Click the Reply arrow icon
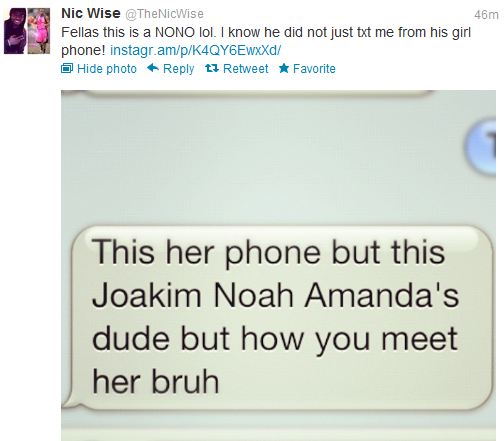Image resolution: width=504 pixels, height=441 pixels. click(153, 68)
